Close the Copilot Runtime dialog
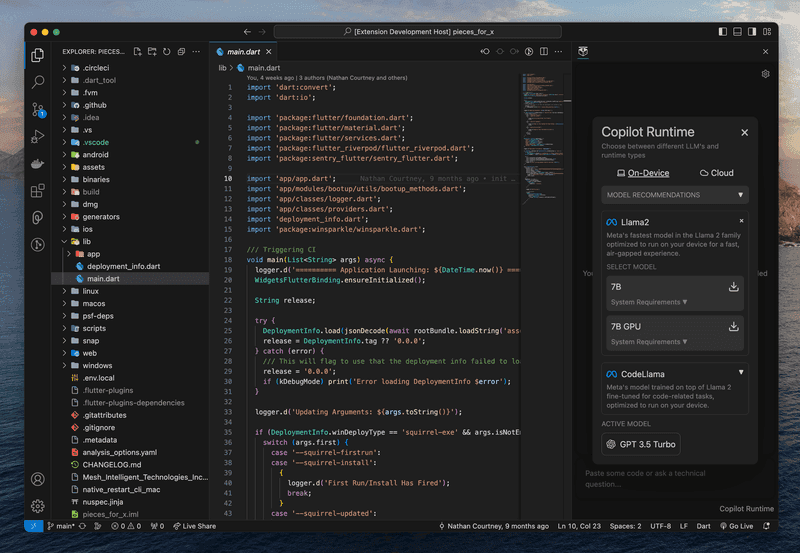This screenshot has height=553, width=800. point(744,133)
